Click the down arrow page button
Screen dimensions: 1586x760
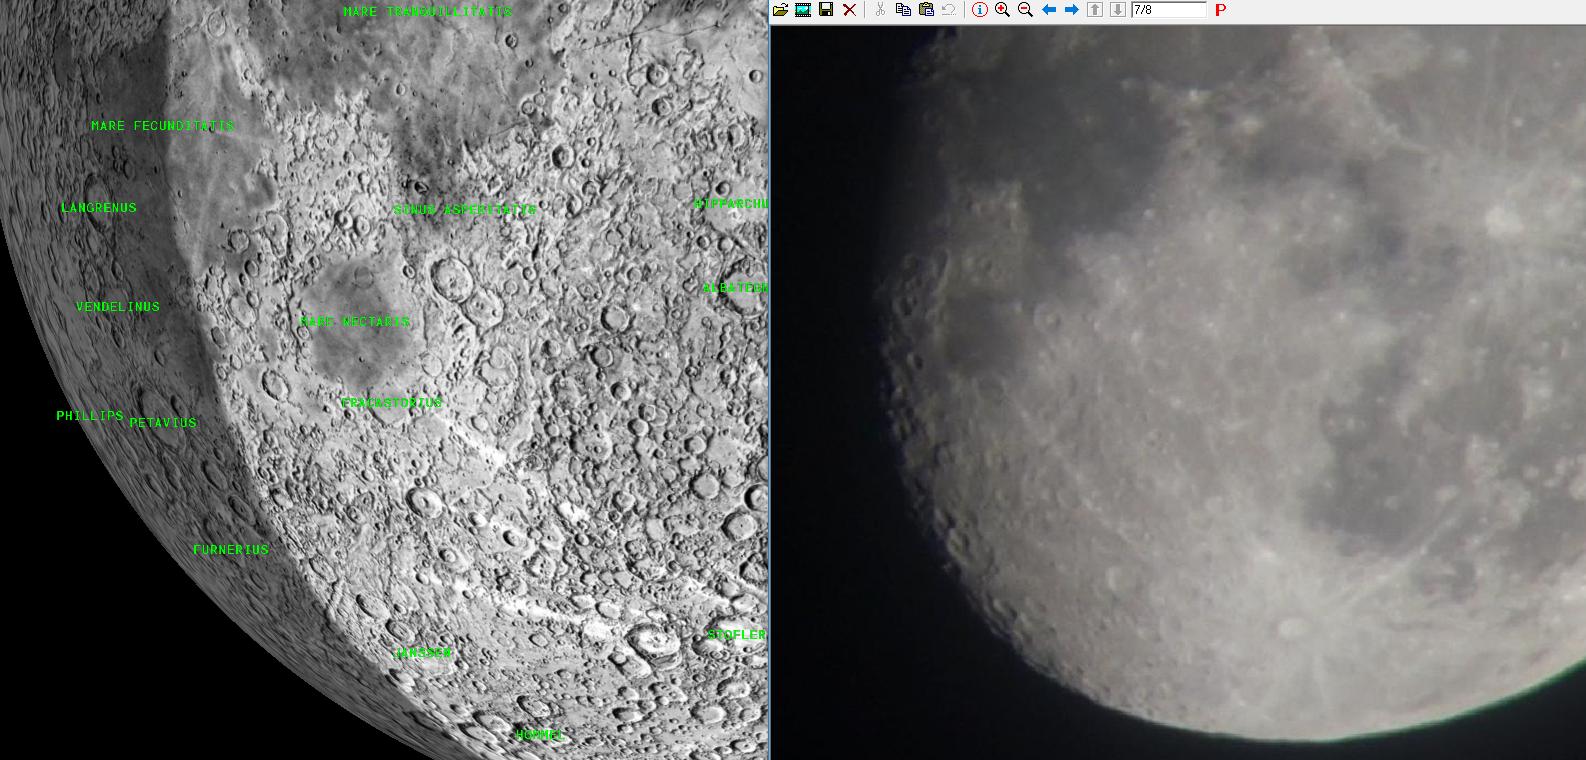tap(1118, 10)
